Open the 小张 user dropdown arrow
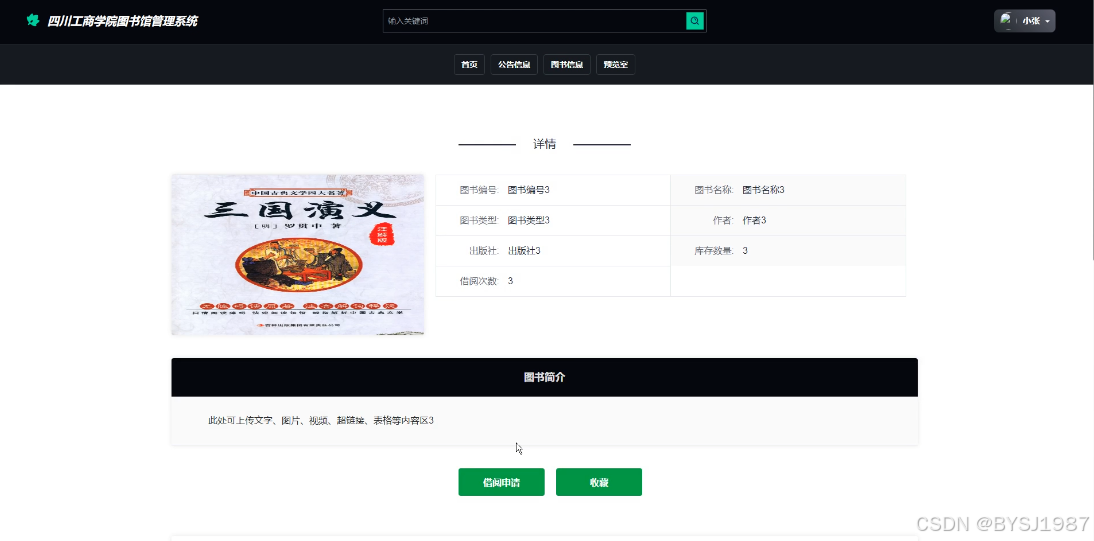Screen dimensions: 1094x541 click(x=1047, y=22)
